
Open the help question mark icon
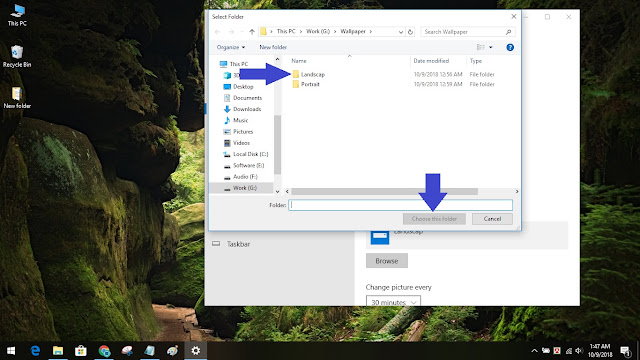(510, 47)
